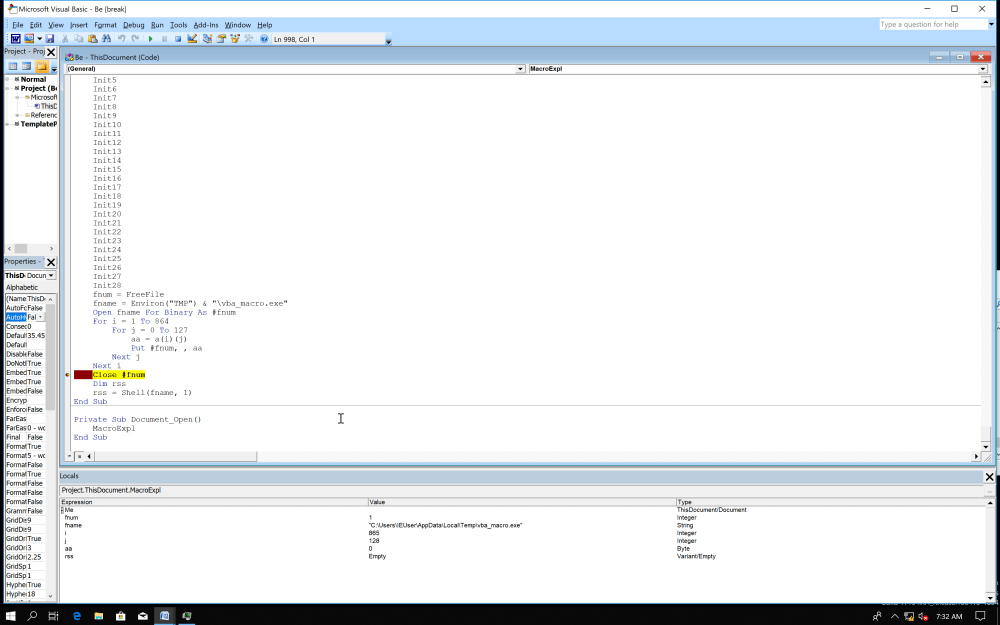Save the project with the Save toolbar icon
1000x625 pixels.
point(50,38)
